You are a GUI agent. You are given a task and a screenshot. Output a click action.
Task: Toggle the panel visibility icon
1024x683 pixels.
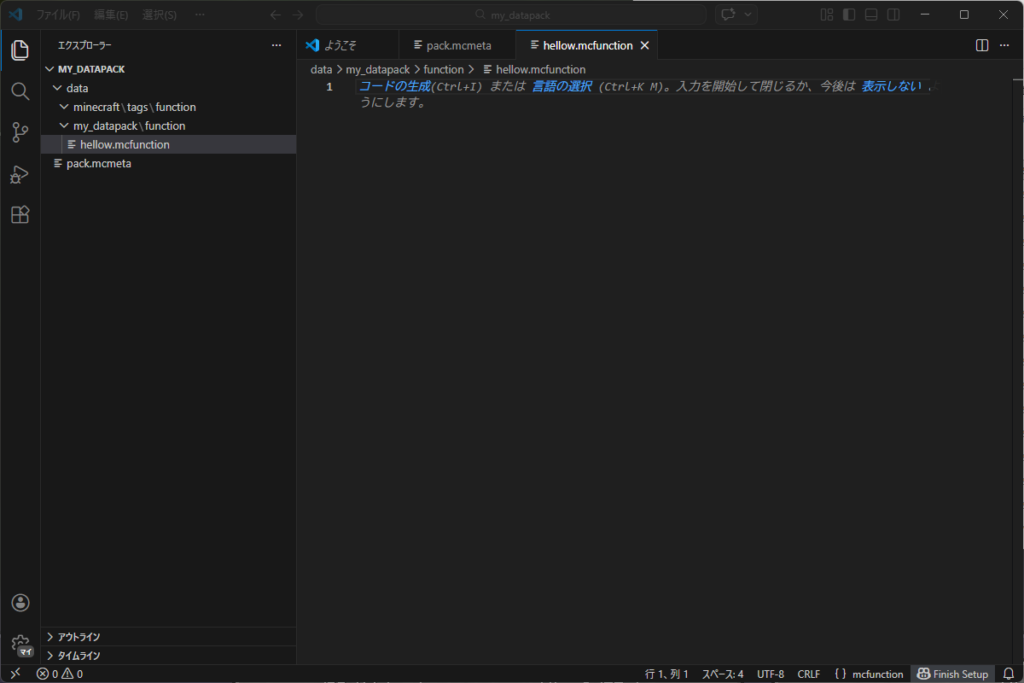[870, 14]
